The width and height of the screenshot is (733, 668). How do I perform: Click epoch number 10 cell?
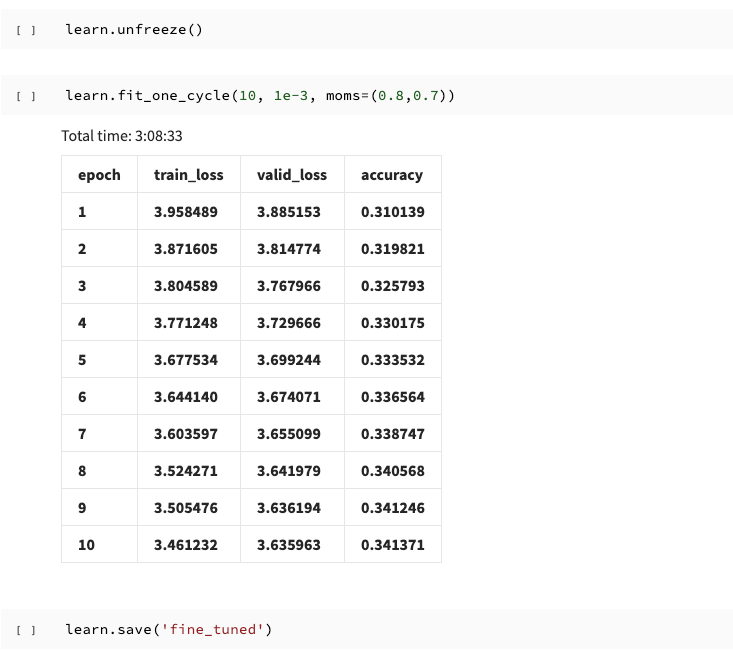tap(99, 545)
